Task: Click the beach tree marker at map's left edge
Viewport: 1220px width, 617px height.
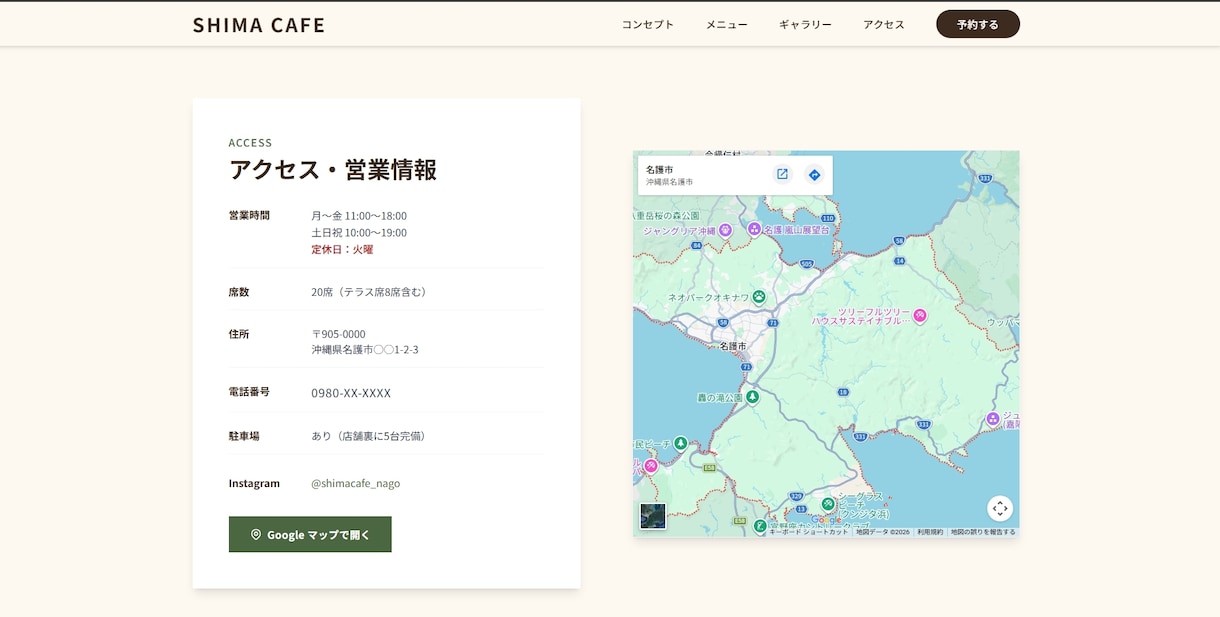Action: pos(681,442)
